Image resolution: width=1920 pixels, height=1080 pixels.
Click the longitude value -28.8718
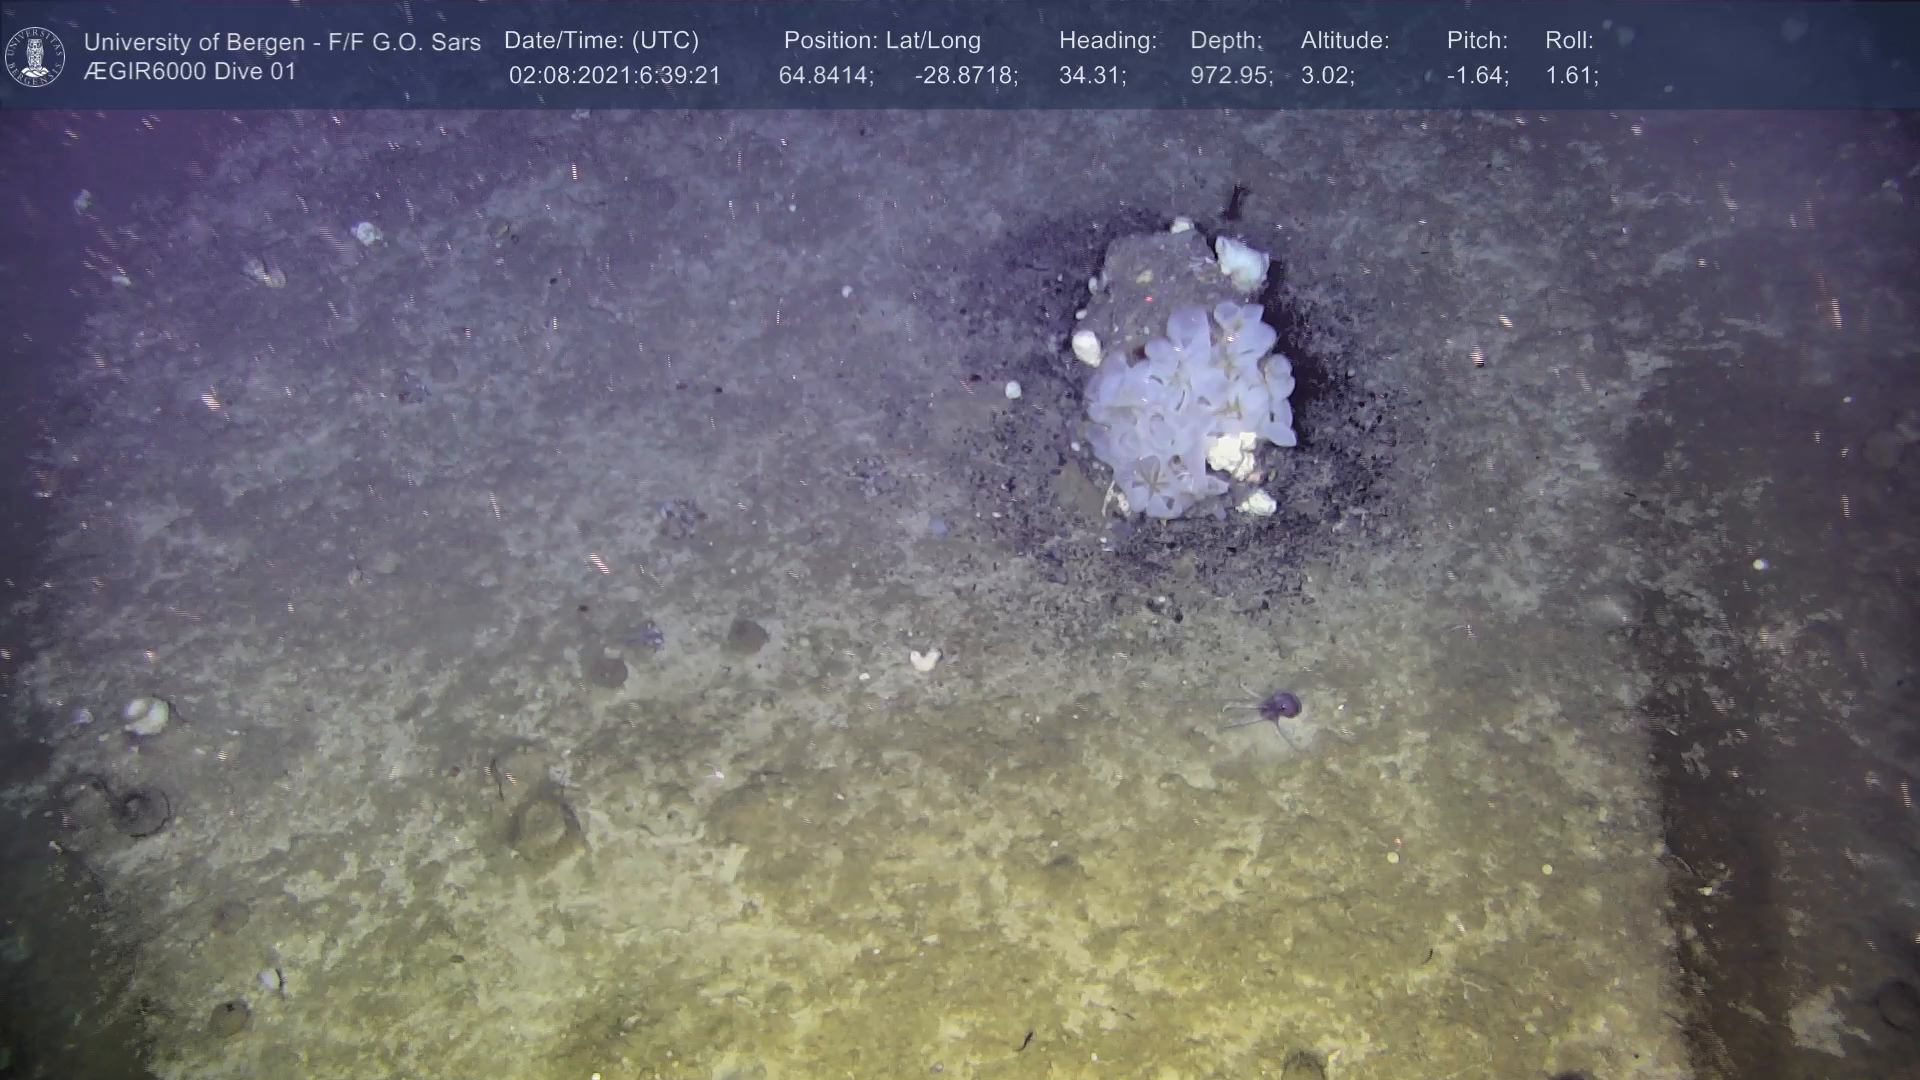[966, 76]
